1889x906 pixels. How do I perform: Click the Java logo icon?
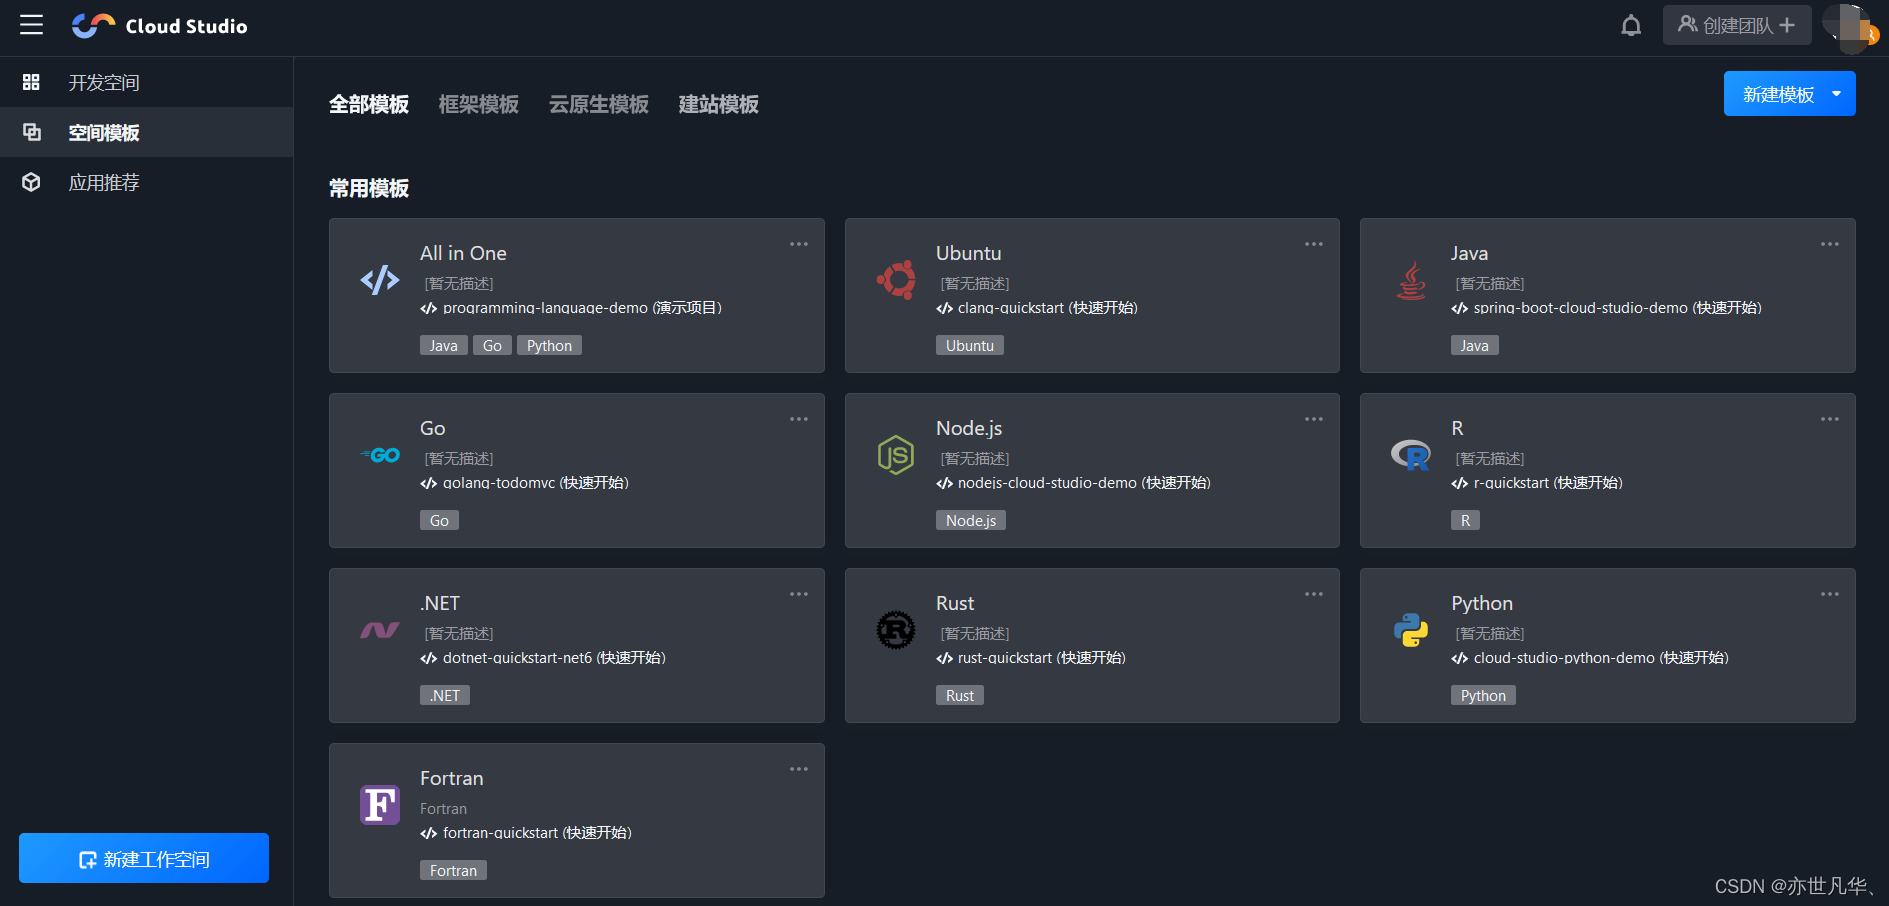[x=1411, y=280]
